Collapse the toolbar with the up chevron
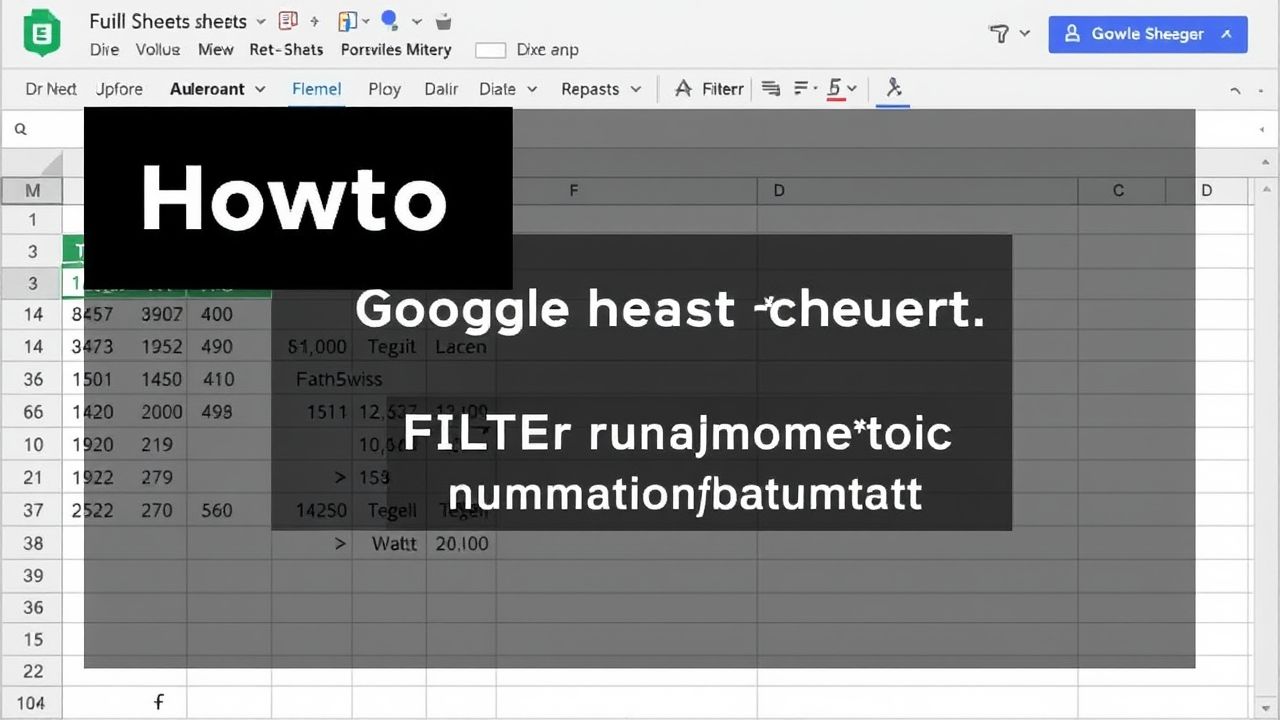 click(x=1236, y=90)
